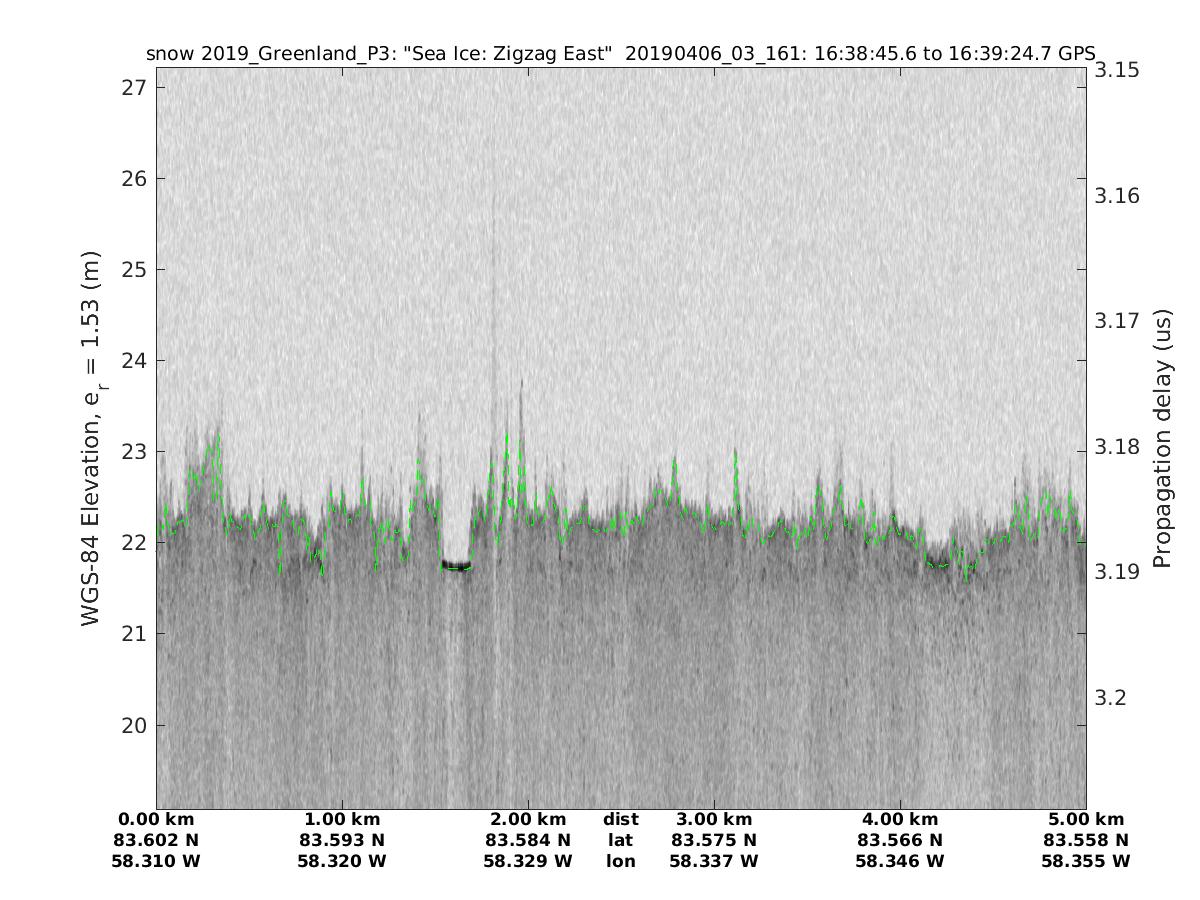Viewport: 1200px width, 900px height.
Task: Select the "2.00 km" distance label
Action: [528, 820]
